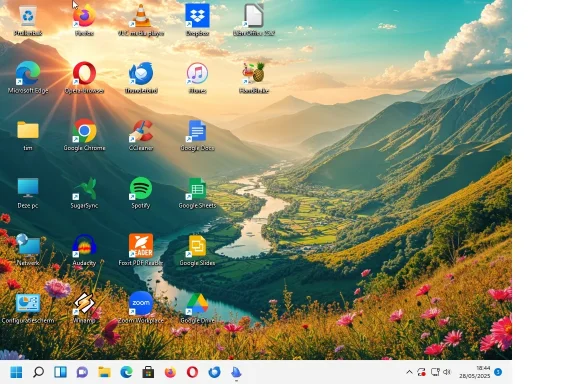The width and height of the screenshot is (576, 384).
Task: Select the Google Drive desktop shortcut
Action: click(197, 308)
